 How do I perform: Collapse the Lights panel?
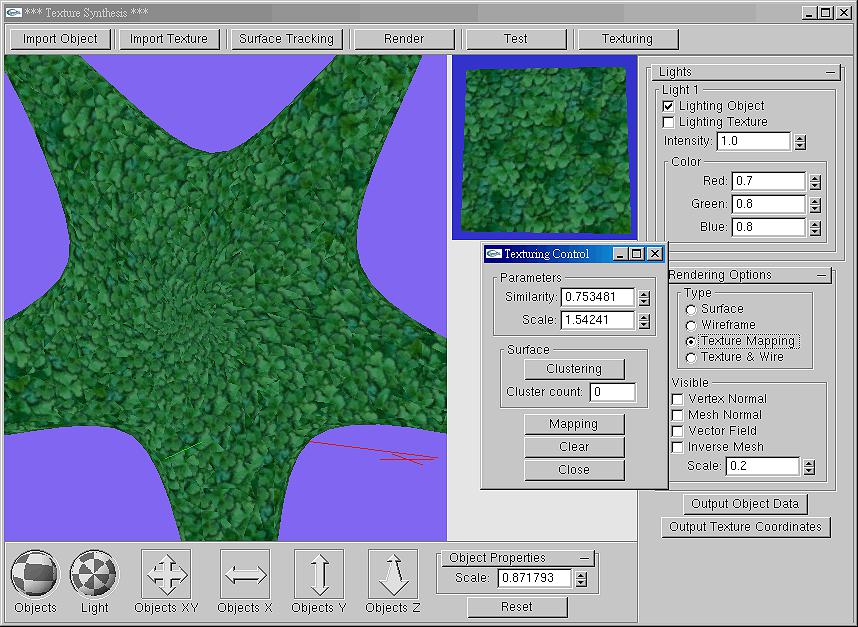click(x=830, y=72)
